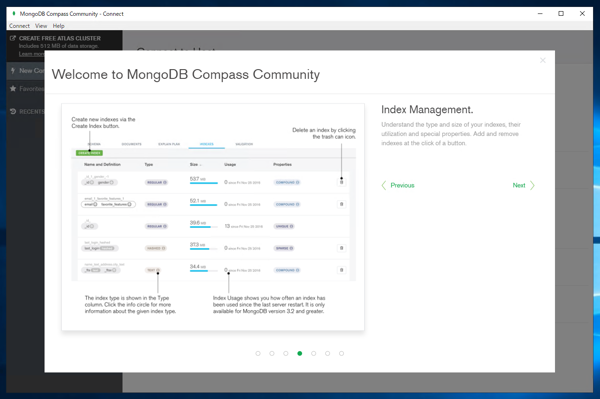Click the Index Management heading
600x399 pixels.
[427, 110]
